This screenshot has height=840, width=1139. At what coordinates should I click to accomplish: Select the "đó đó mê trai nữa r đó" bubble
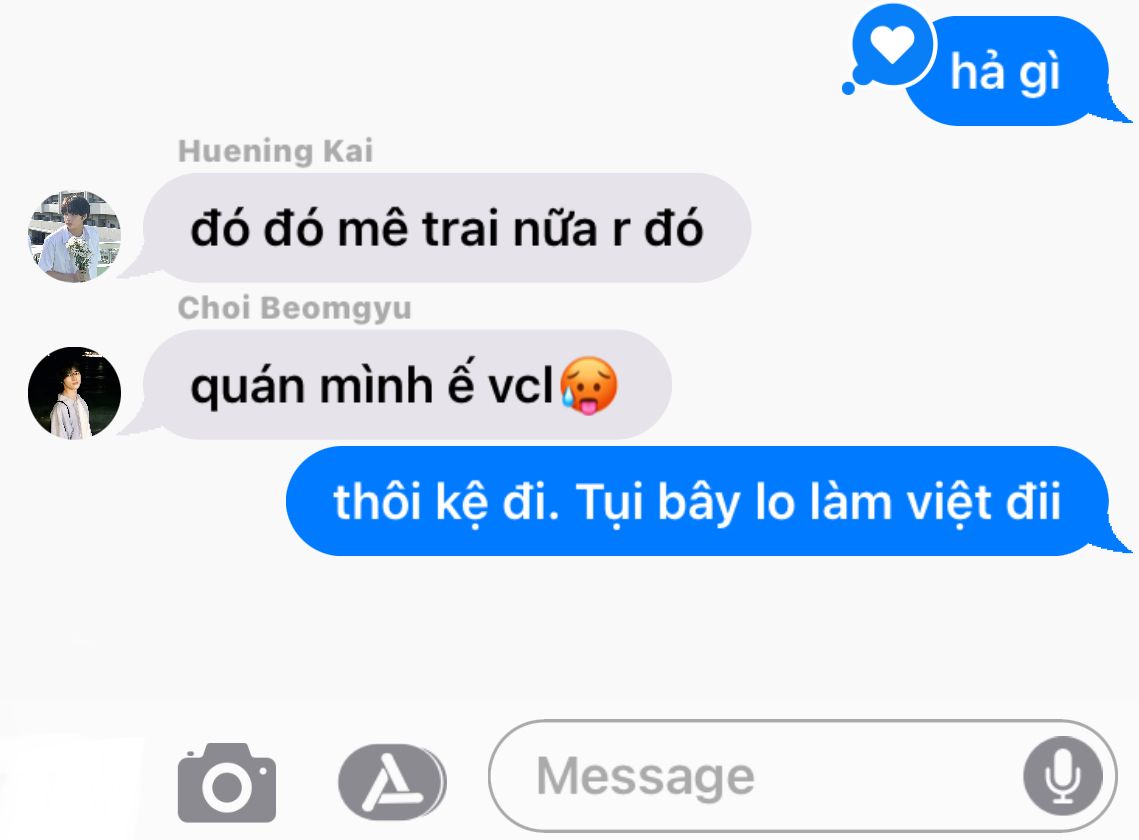coord(446,228)
